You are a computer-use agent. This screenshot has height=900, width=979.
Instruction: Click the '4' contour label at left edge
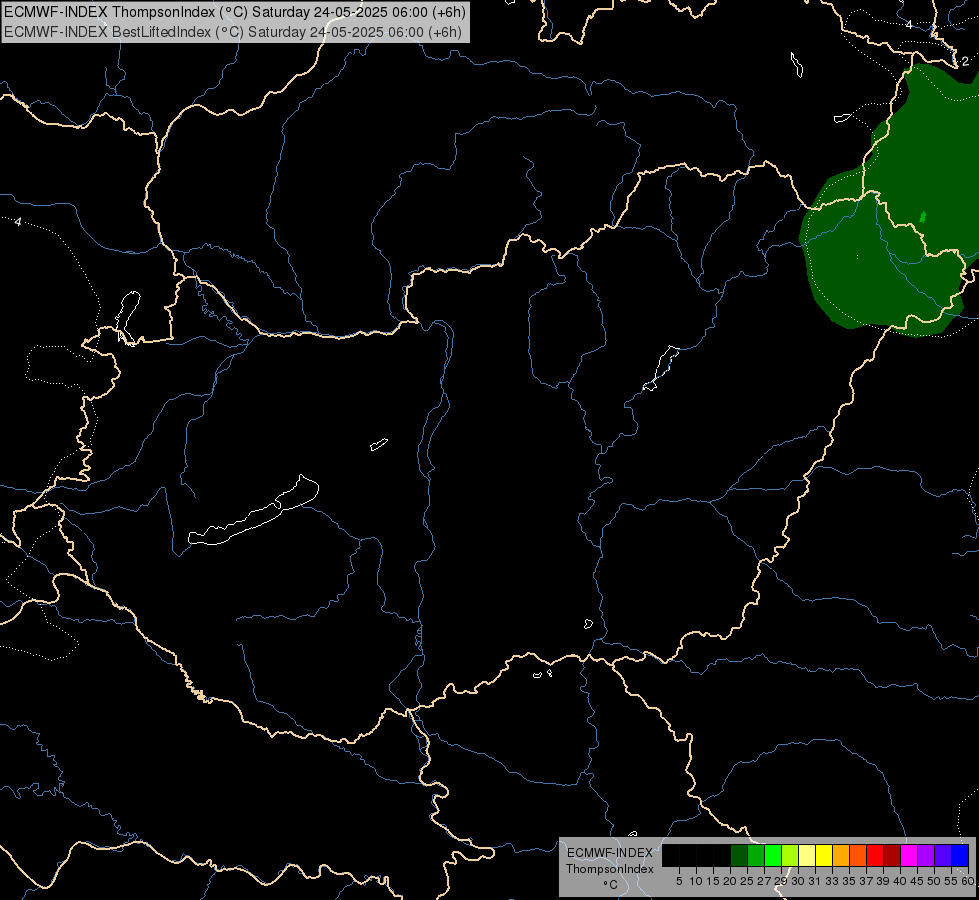pos(18,222)
